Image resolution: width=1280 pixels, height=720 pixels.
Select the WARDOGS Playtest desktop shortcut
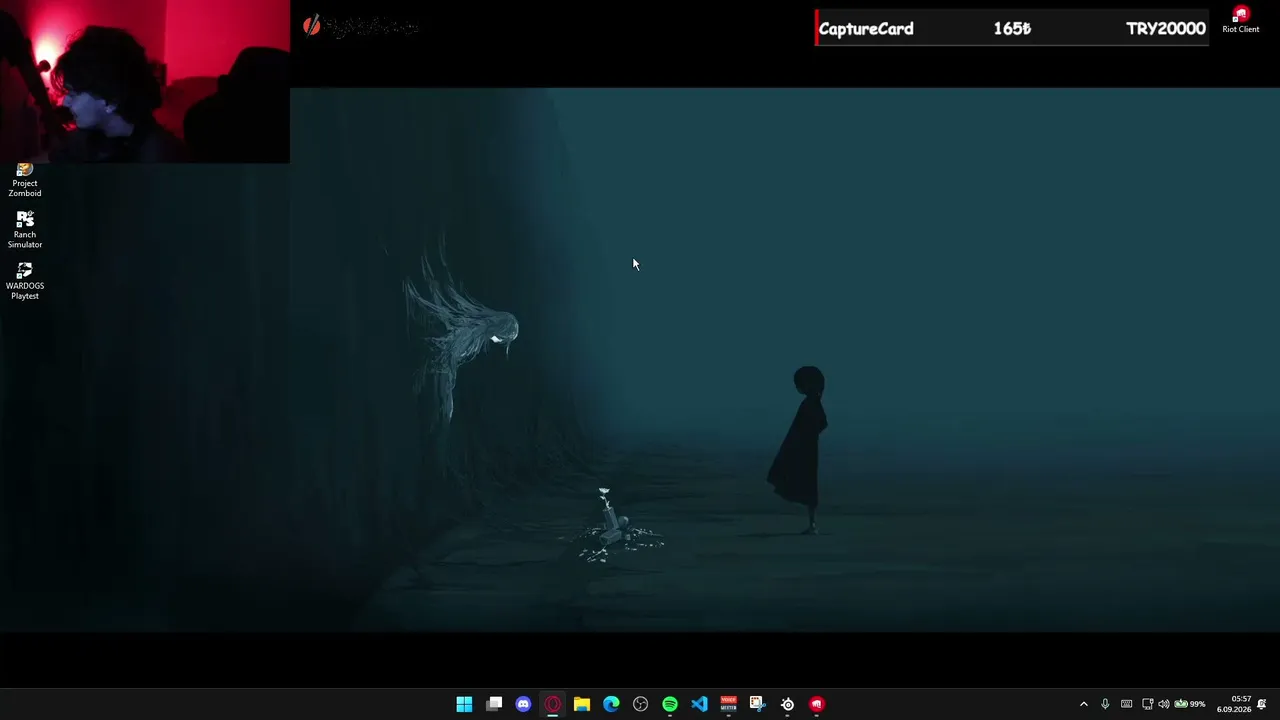click(x=25, y=281)
